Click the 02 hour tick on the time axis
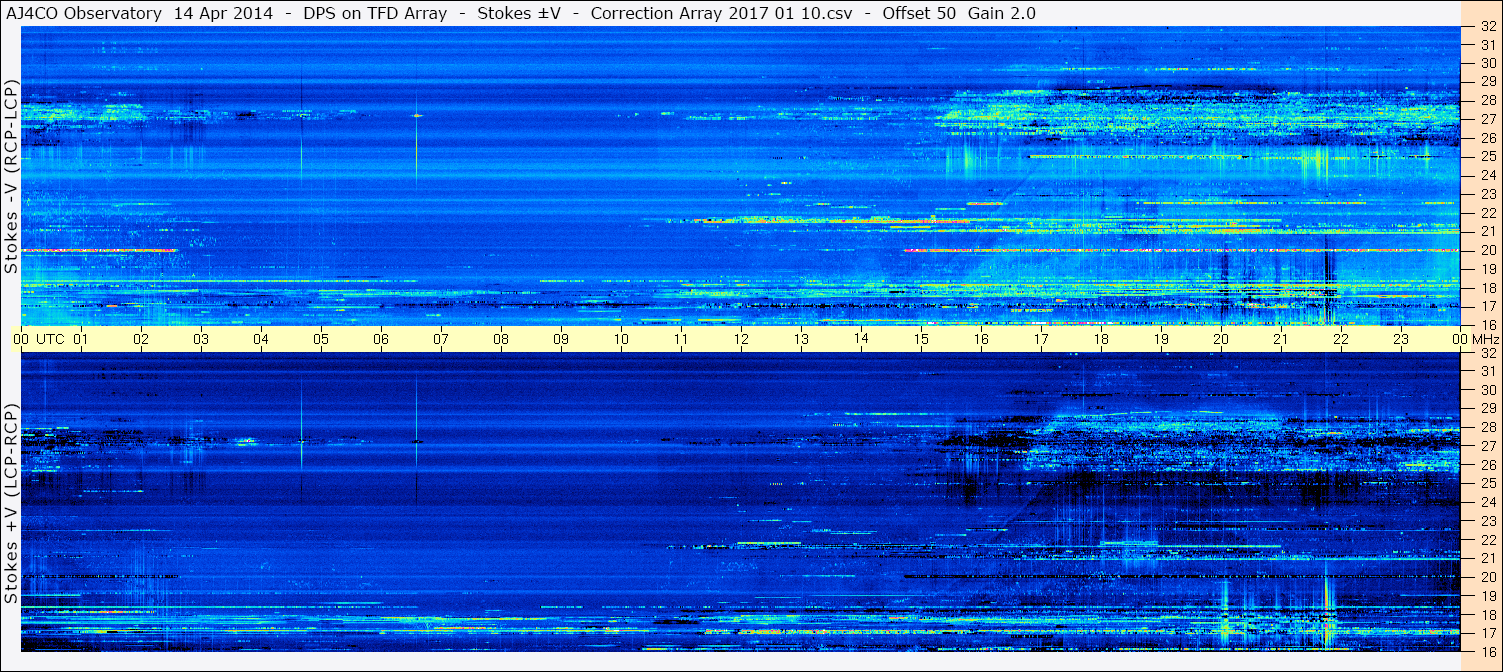The height and width of the screenshot is (672, 1503). [x=141, y=339]
